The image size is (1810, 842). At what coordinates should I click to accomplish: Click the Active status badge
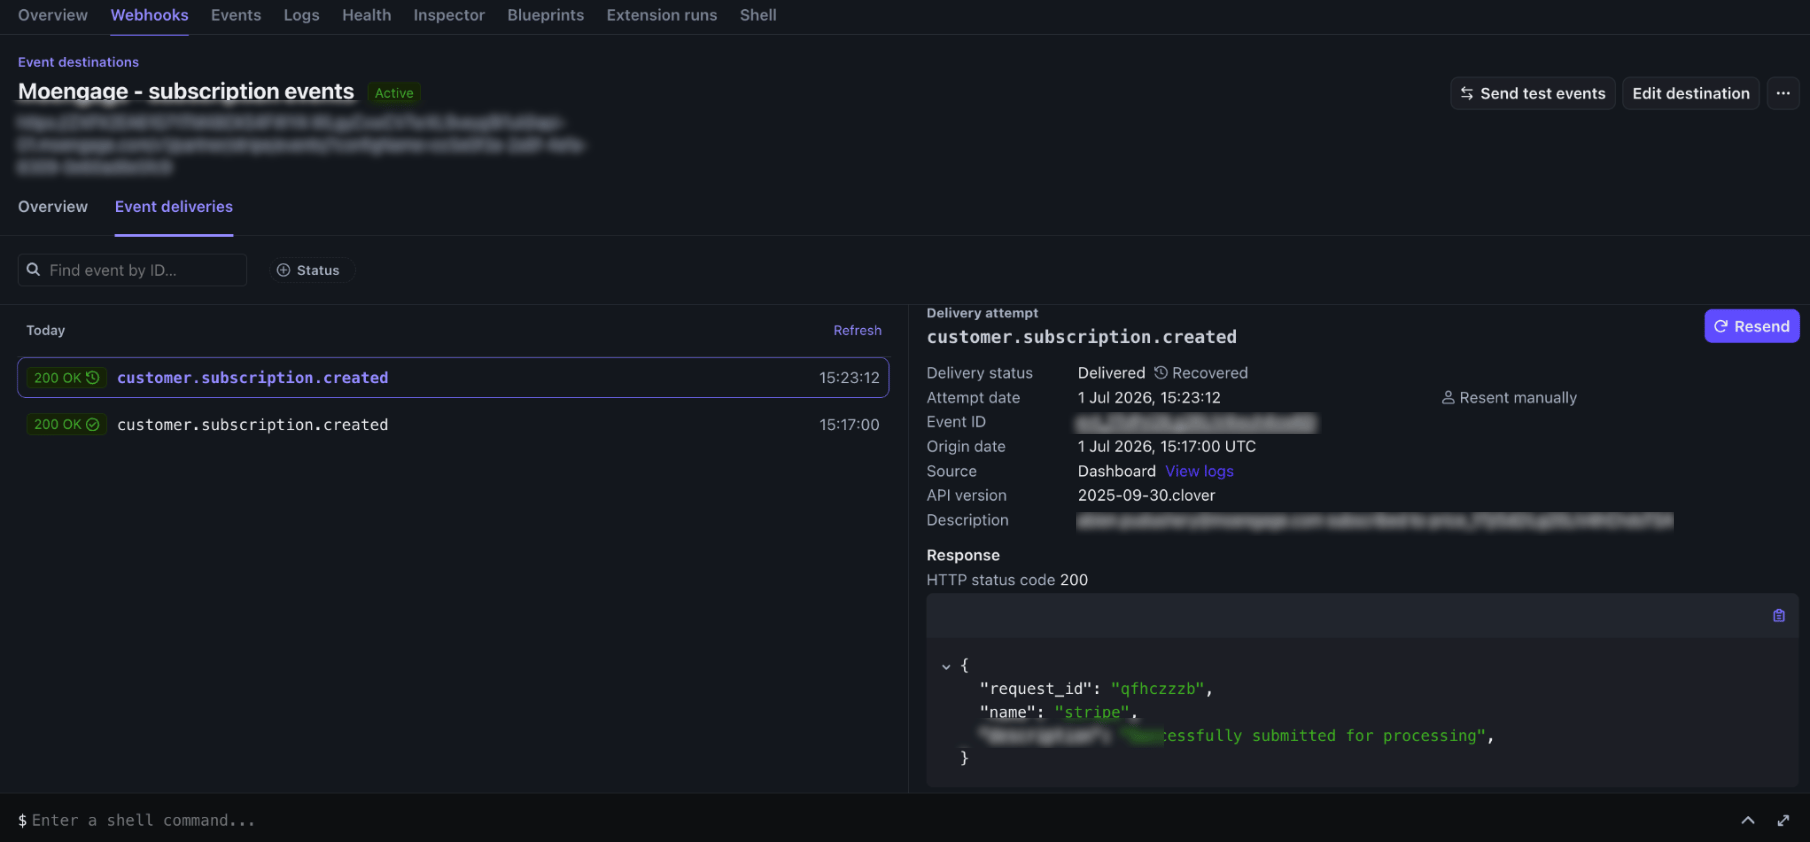394,93
